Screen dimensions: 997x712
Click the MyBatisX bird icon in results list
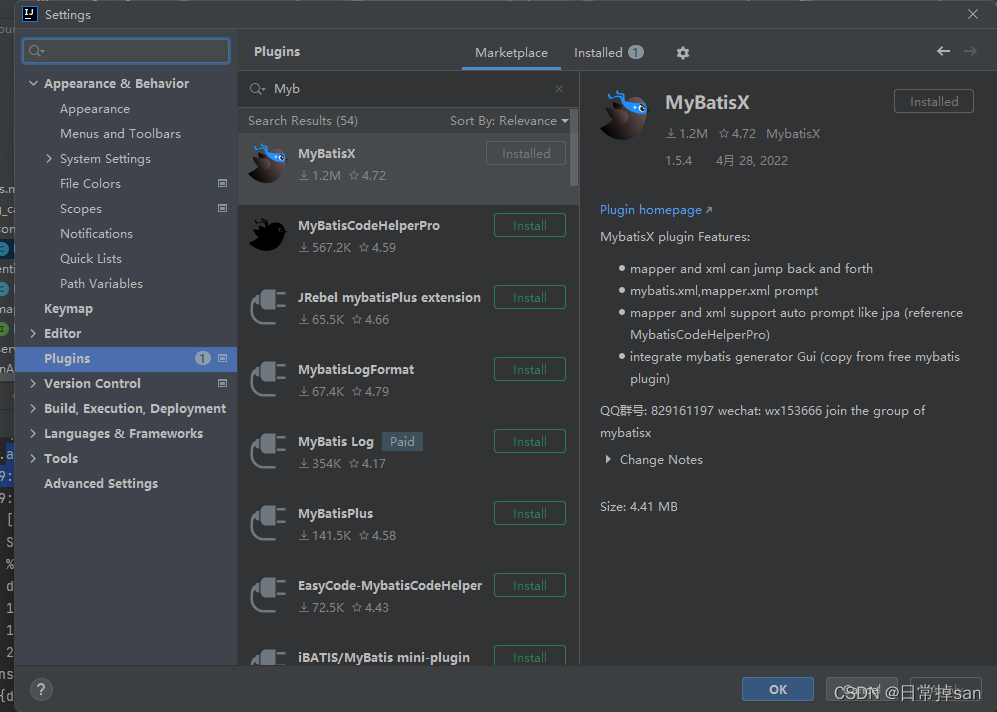(x=268, y=163)
